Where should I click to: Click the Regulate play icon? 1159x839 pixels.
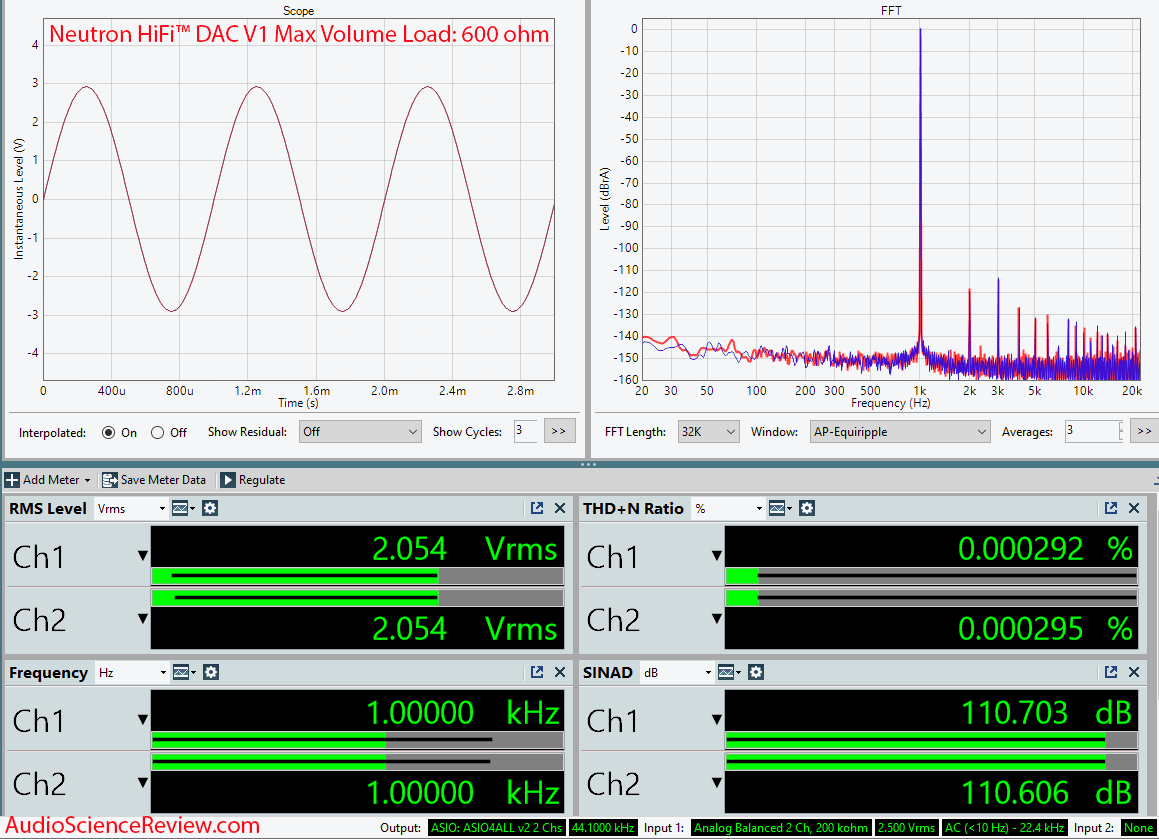(226, 480)
